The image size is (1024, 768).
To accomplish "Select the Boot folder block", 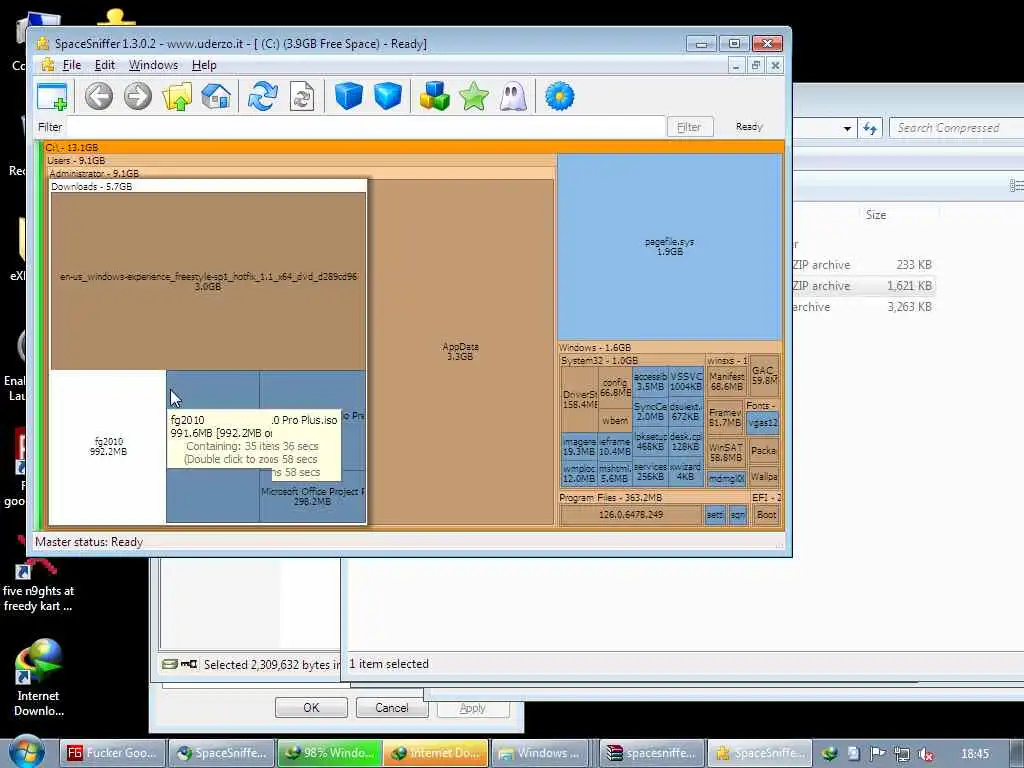I will (766, 515).
